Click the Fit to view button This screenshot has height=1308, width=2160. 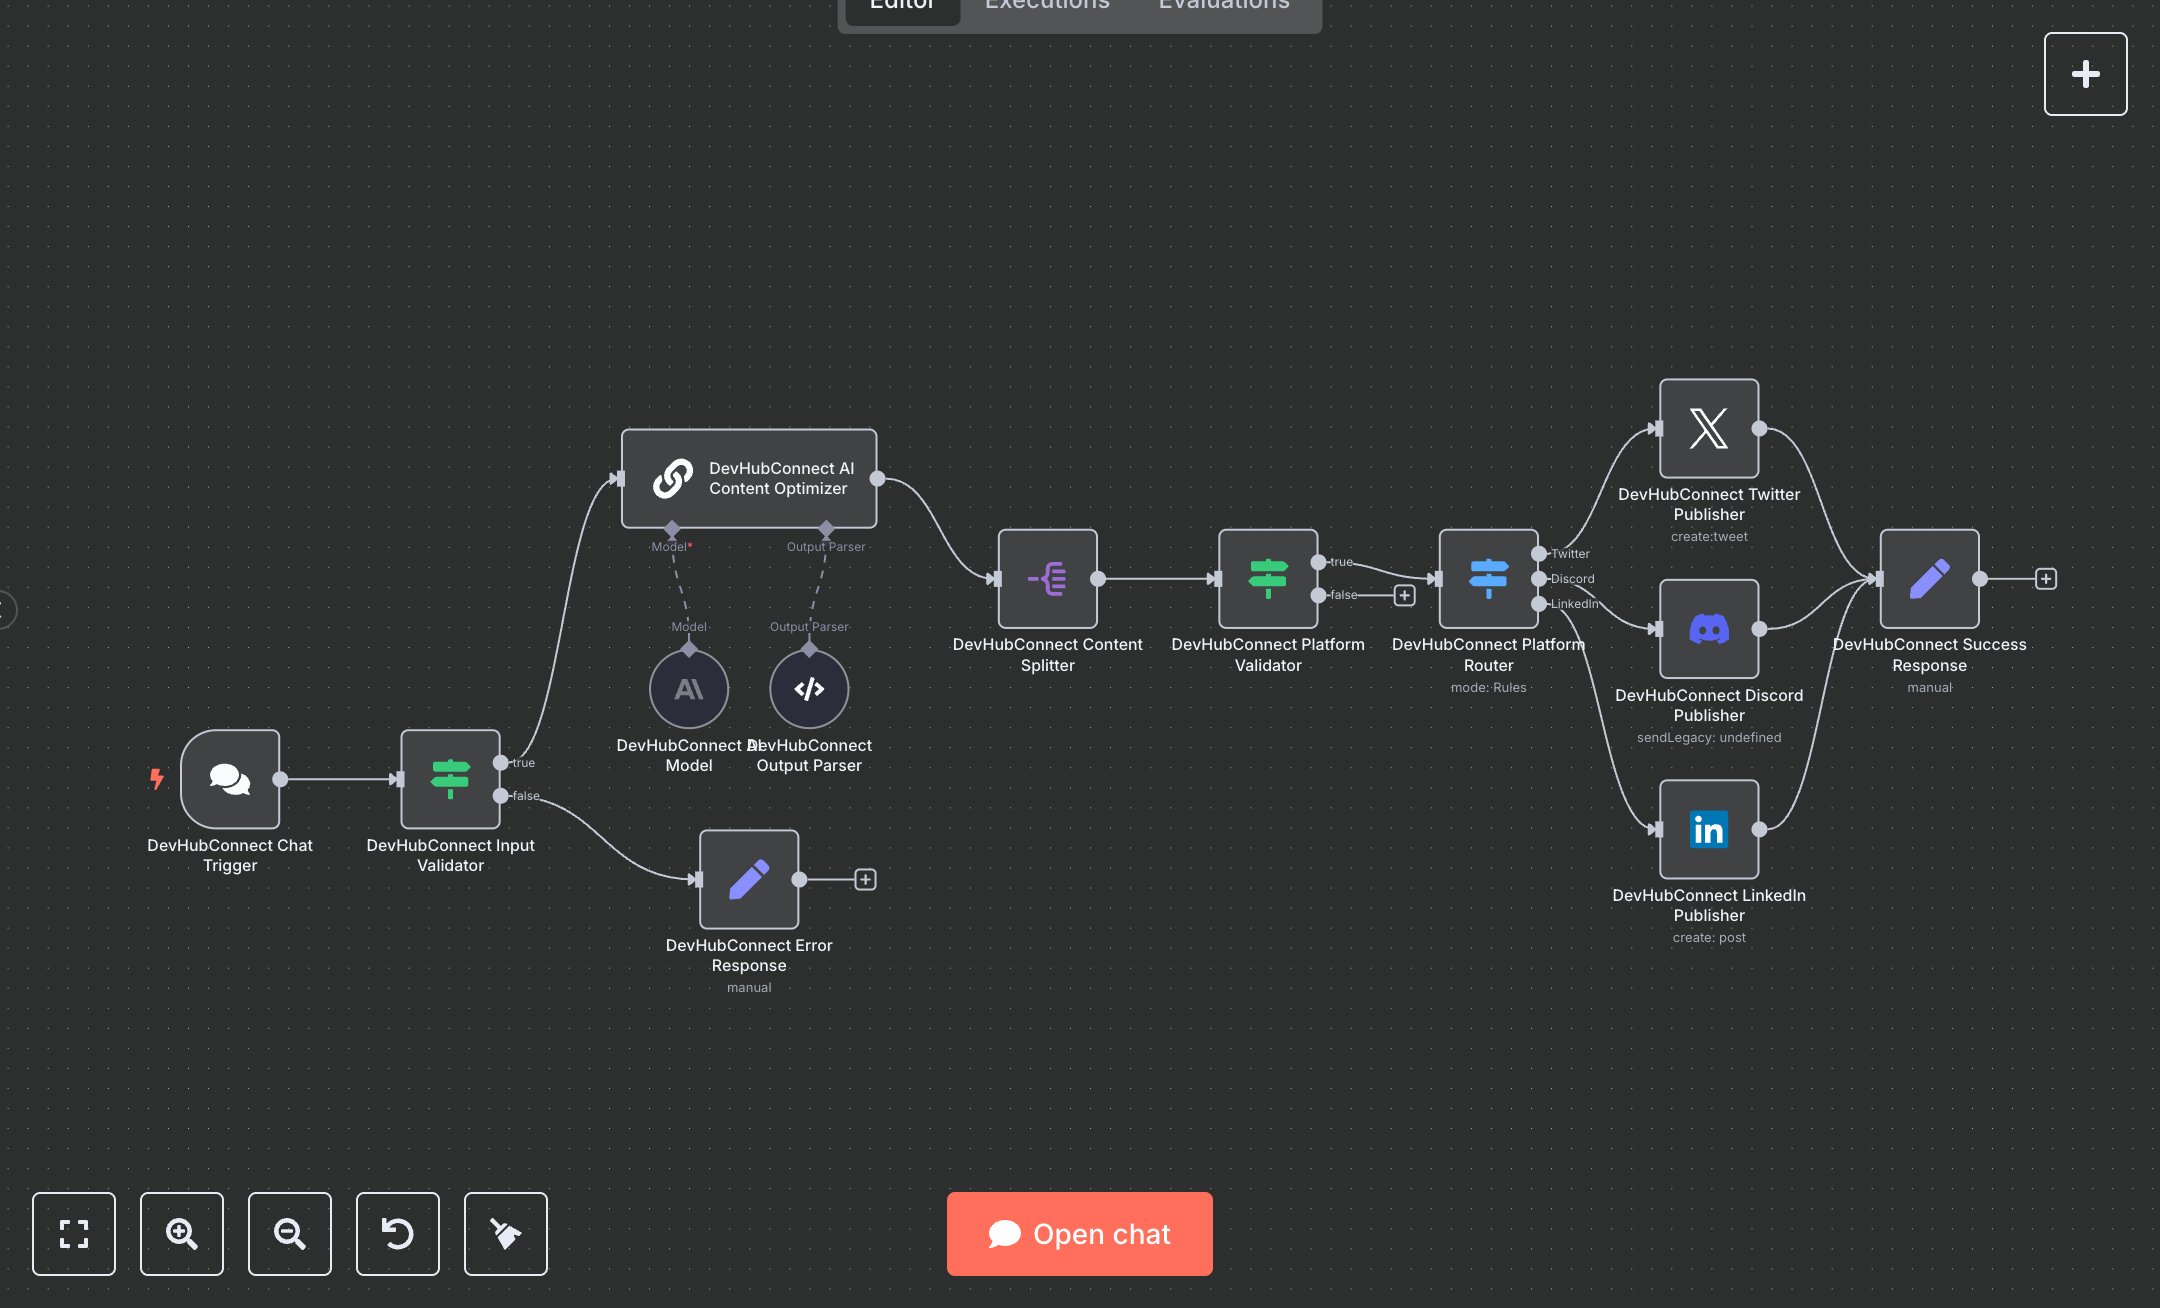(x=74, y=1233)
